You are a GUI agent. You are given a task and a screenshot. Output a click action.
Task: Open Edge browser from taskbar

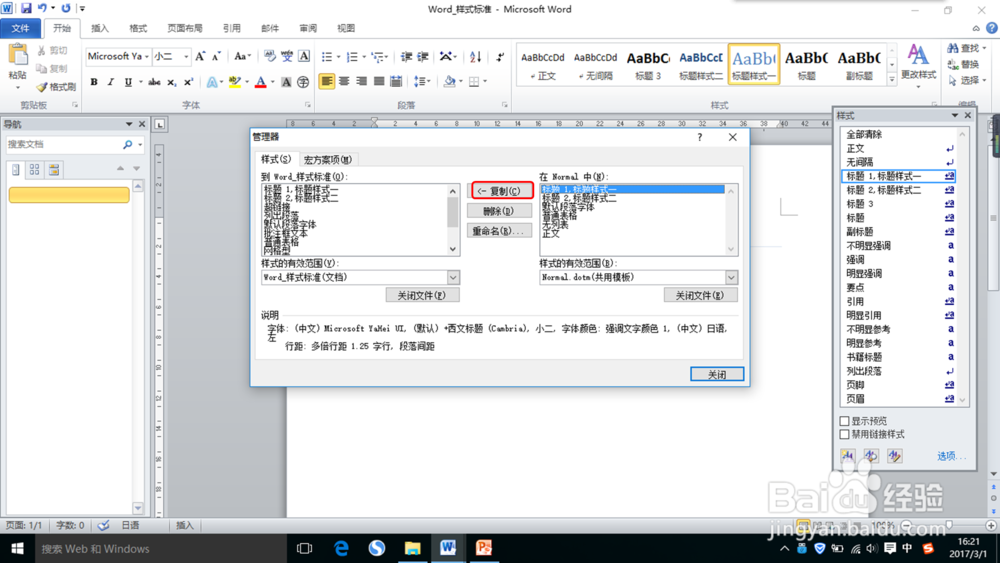[341, 548]
